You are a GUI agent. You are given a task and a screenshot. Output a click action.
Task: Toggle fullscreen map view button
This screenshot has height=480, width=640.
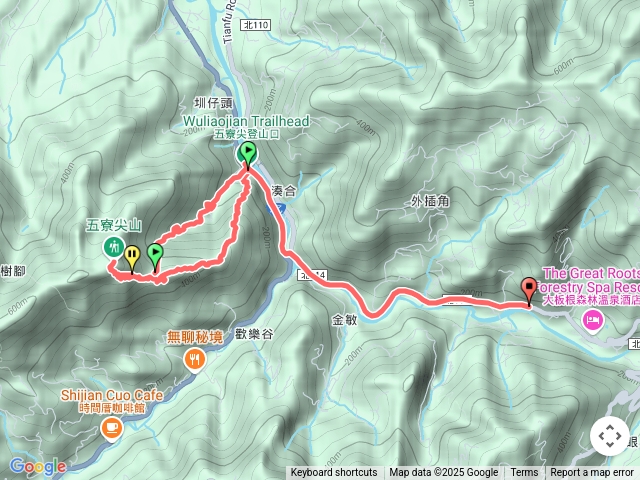[610, 436]
